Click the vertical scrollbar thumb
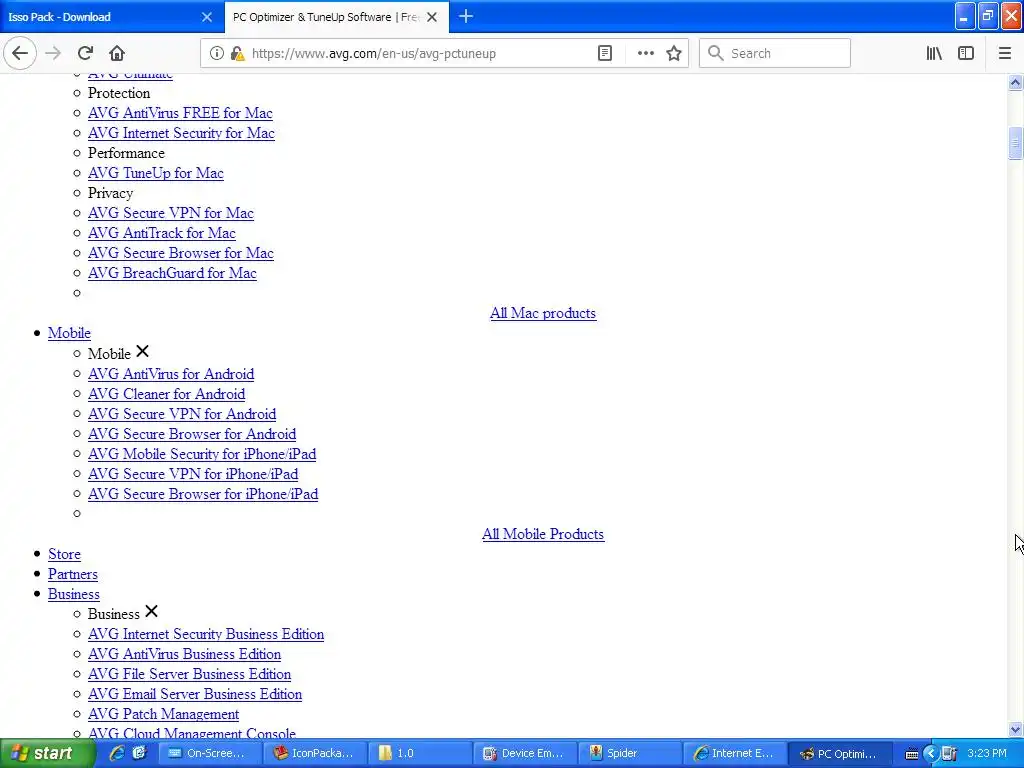 point(1015,143)
